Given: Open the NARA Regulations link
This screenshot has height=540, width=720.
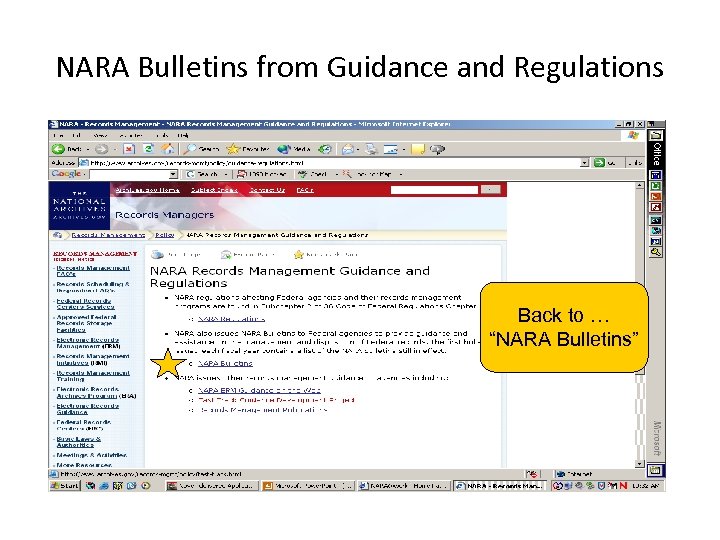Looking at the screenshot, I should click(231, 318).
